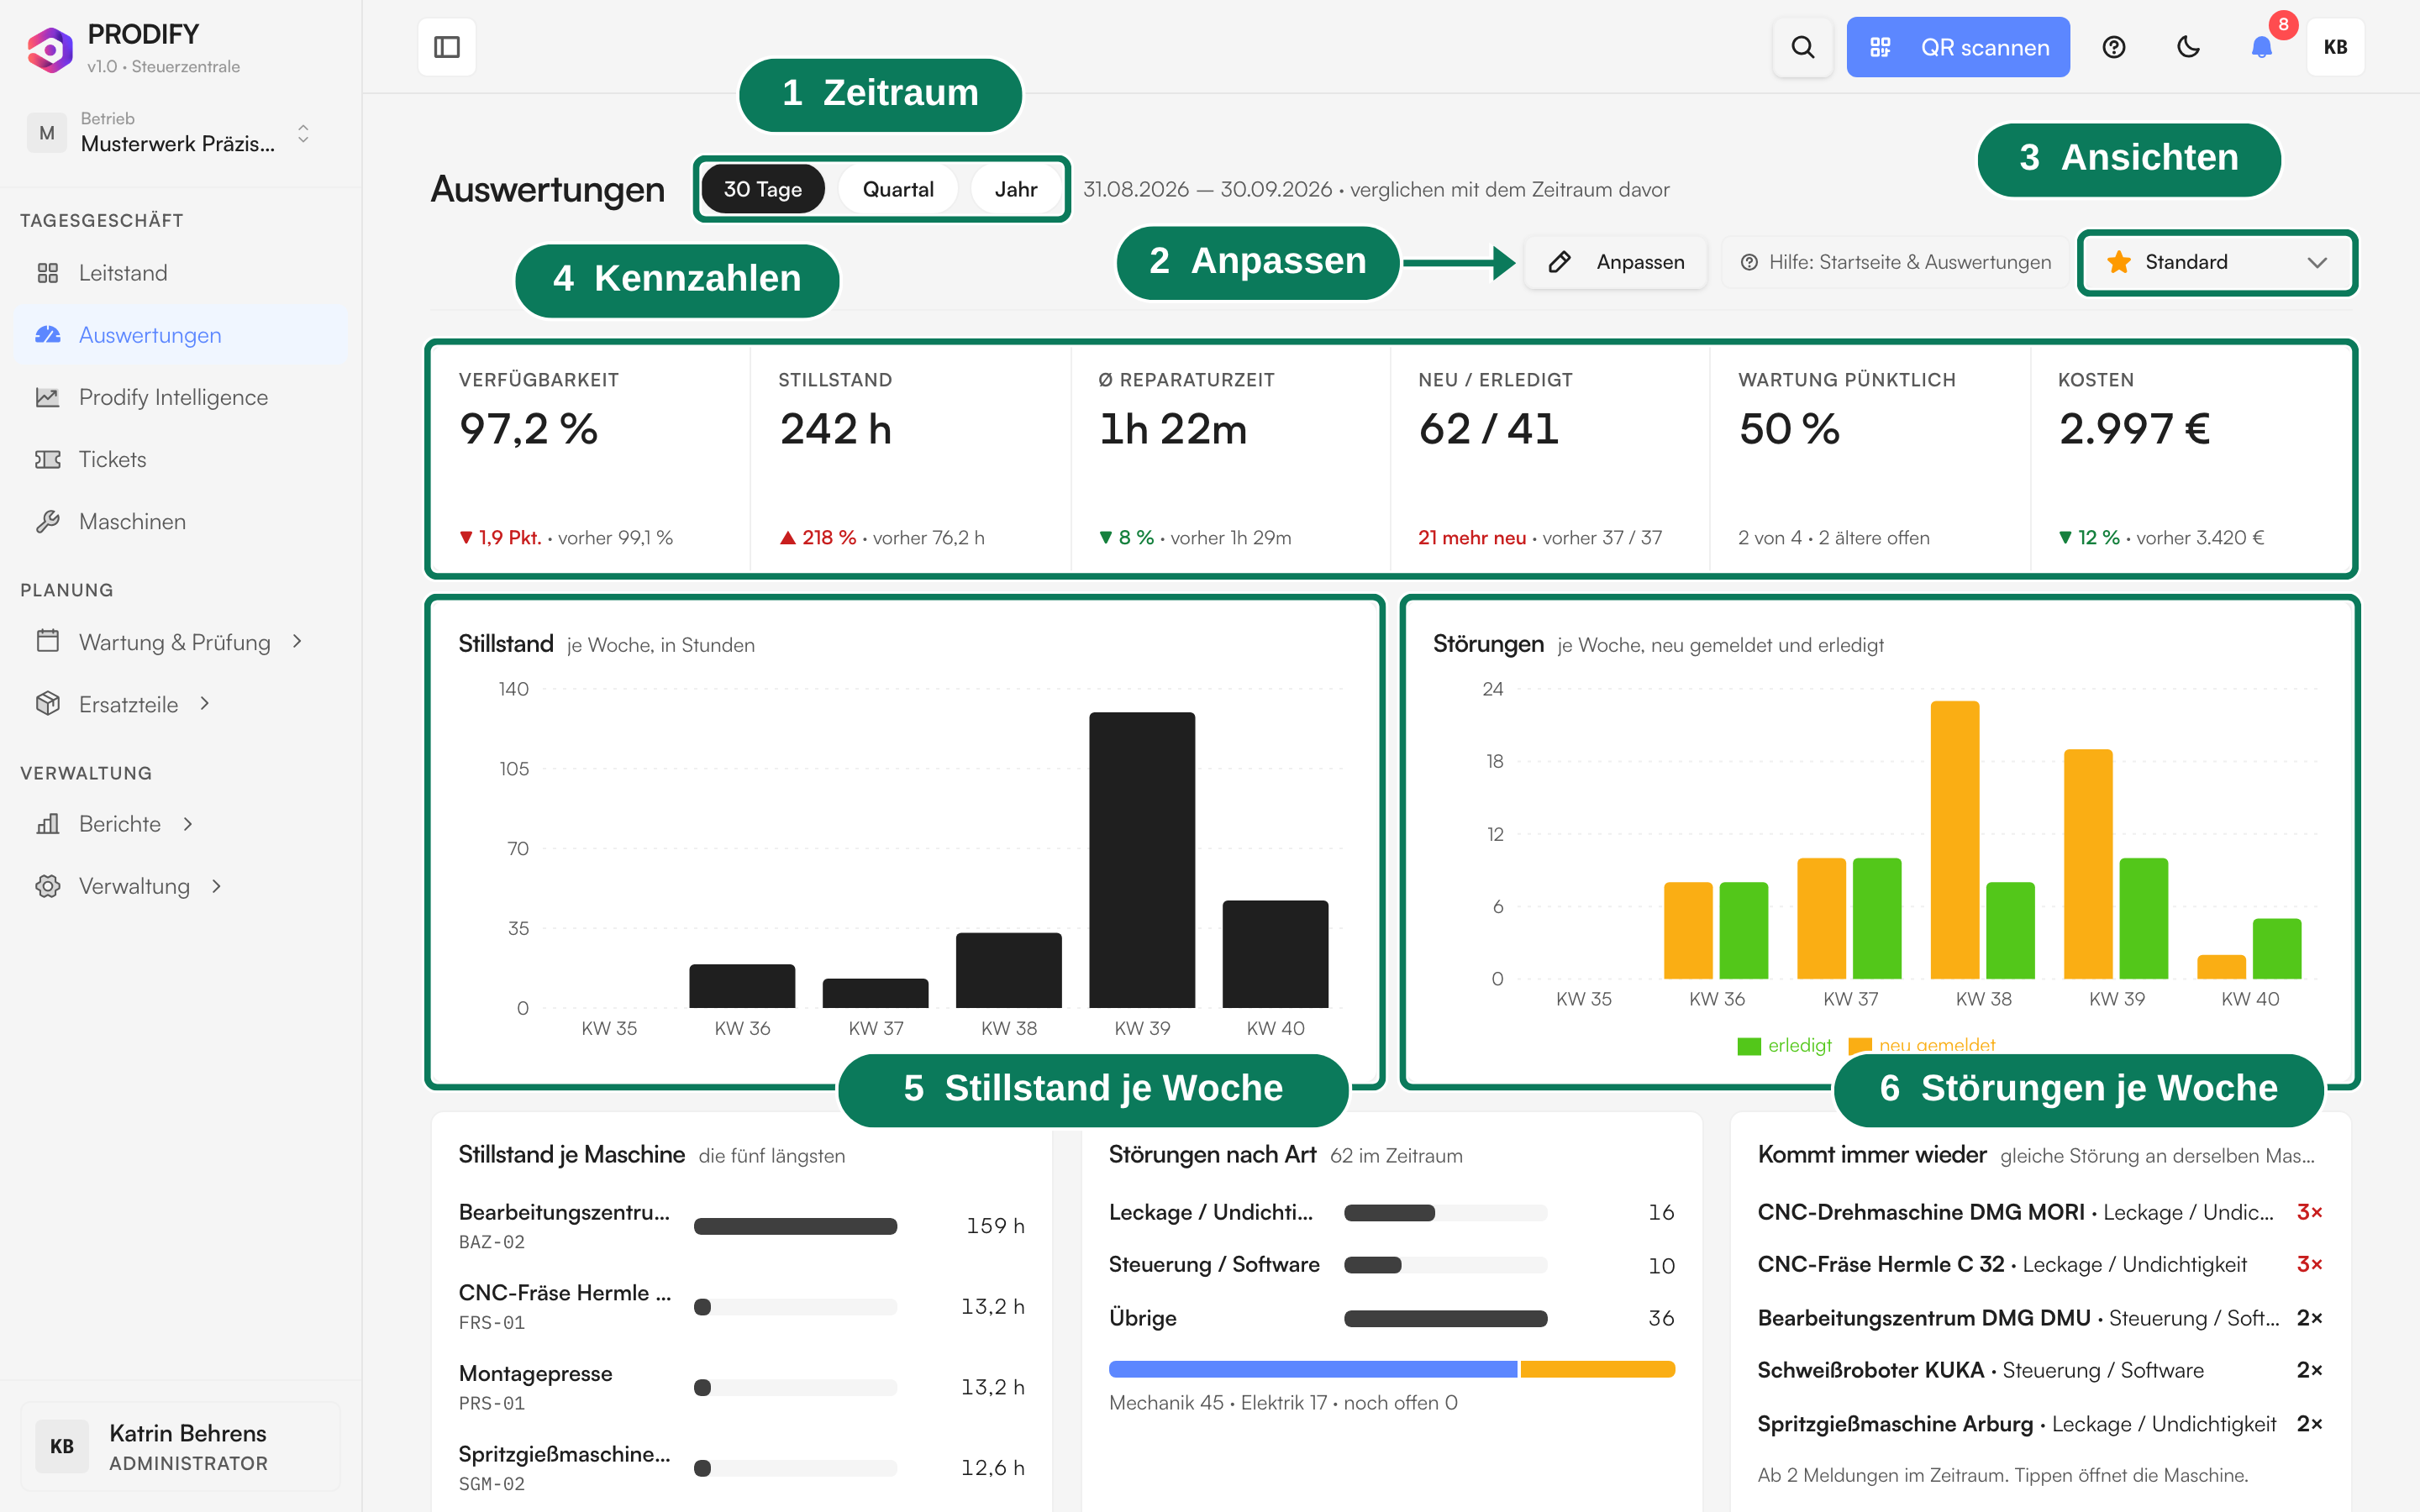The width and height of the screenshot is (2420, 1512).
Task: Open the BAZ-02 Bearbeitungszentrum row
Action: click(742, 1226)
